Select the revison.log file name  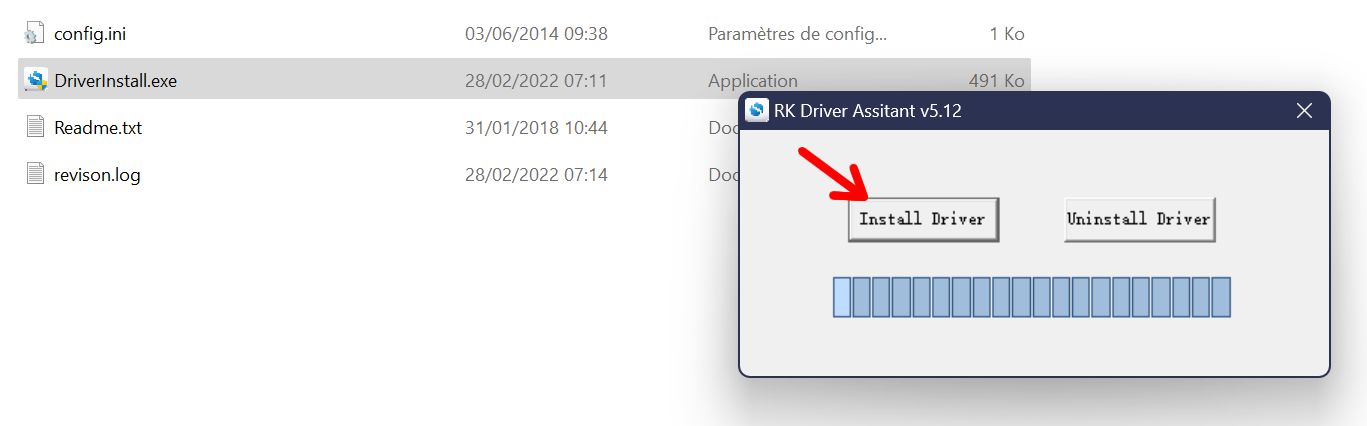tap(97, 175)
